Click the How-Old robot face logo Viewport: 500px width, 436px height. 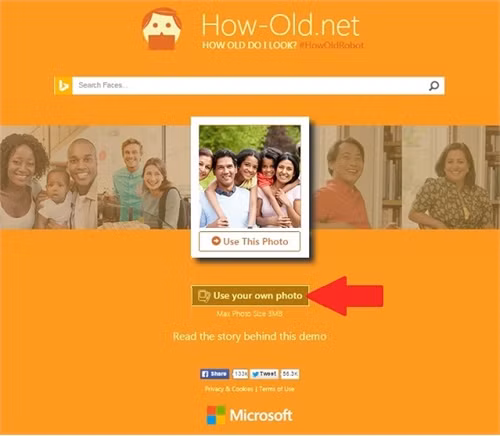(x=162, y=29)
